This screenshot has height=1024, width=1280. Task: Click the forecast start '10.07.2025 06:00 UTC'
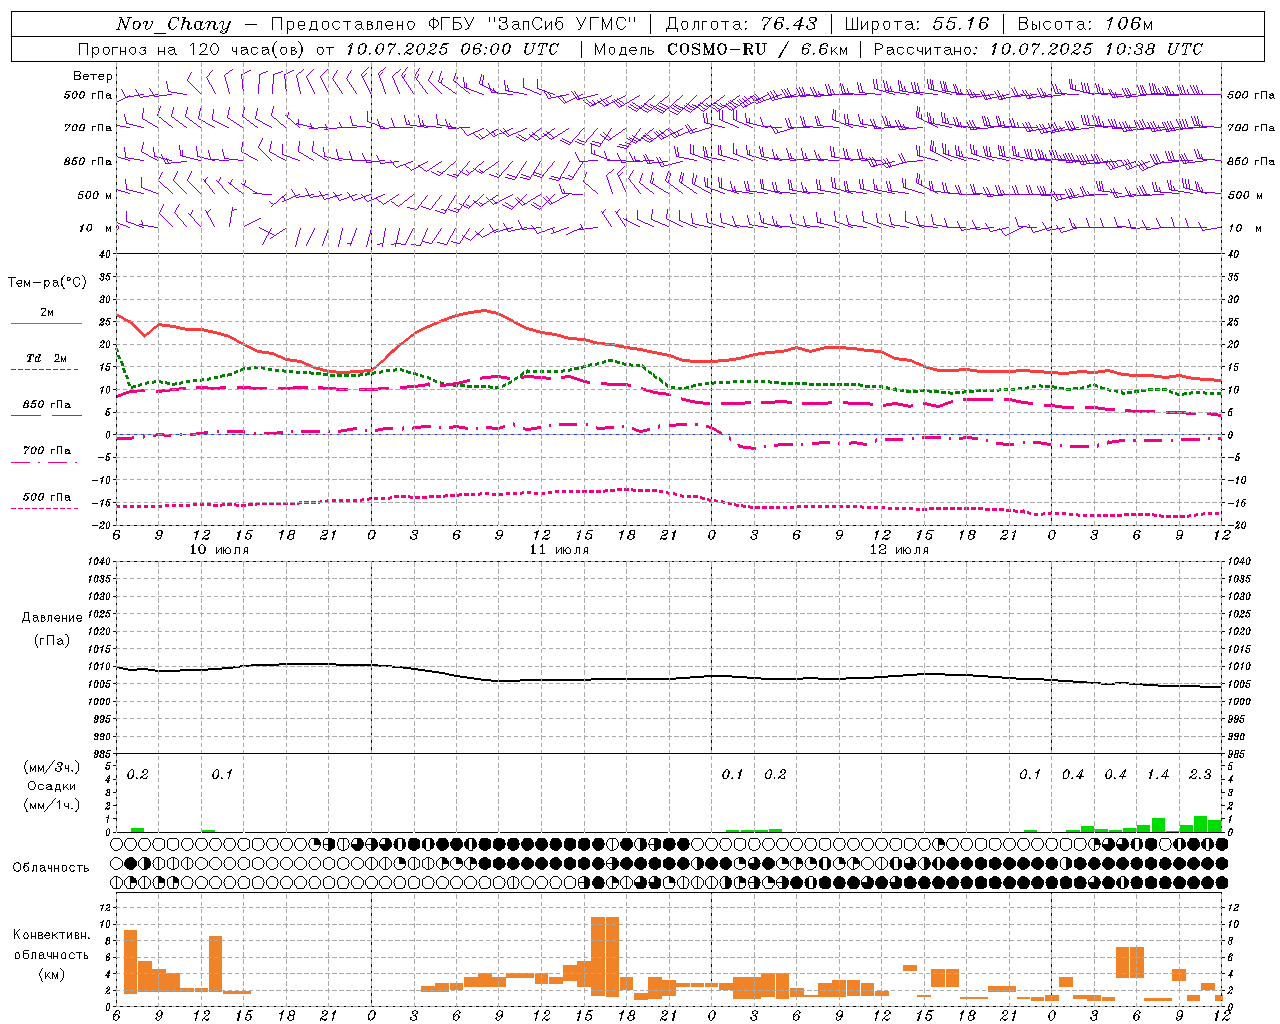(x=452, y=49)
